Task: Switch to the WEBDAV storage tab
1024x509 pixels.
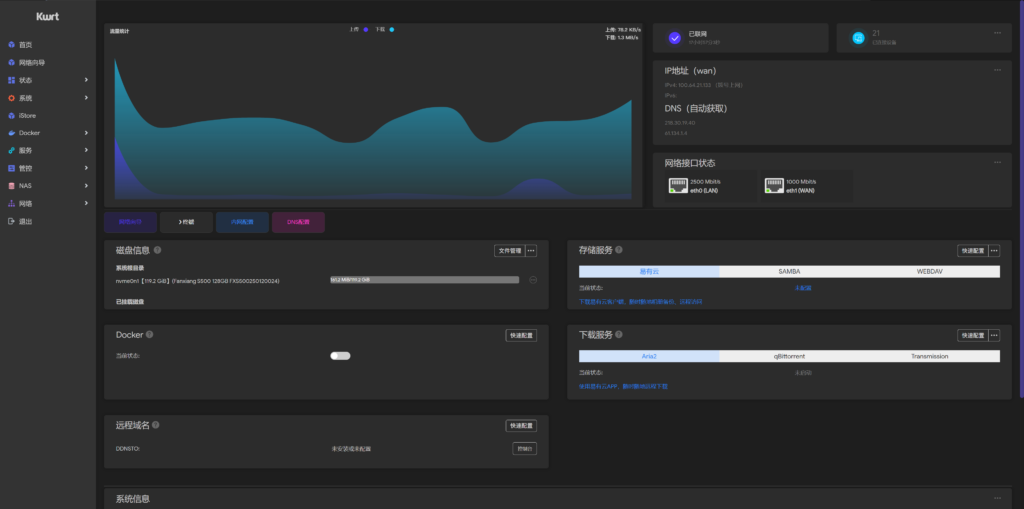Action: click(x=929, y=271)
